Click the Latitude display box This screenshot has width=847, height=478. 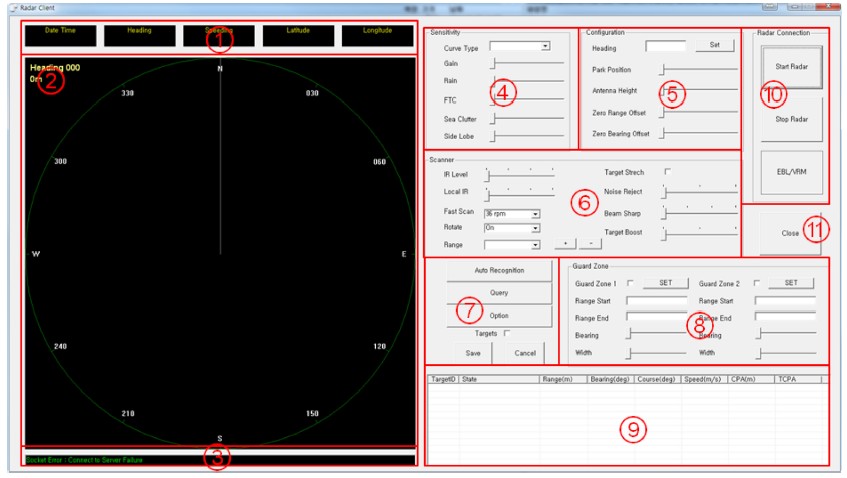[298, 36]
